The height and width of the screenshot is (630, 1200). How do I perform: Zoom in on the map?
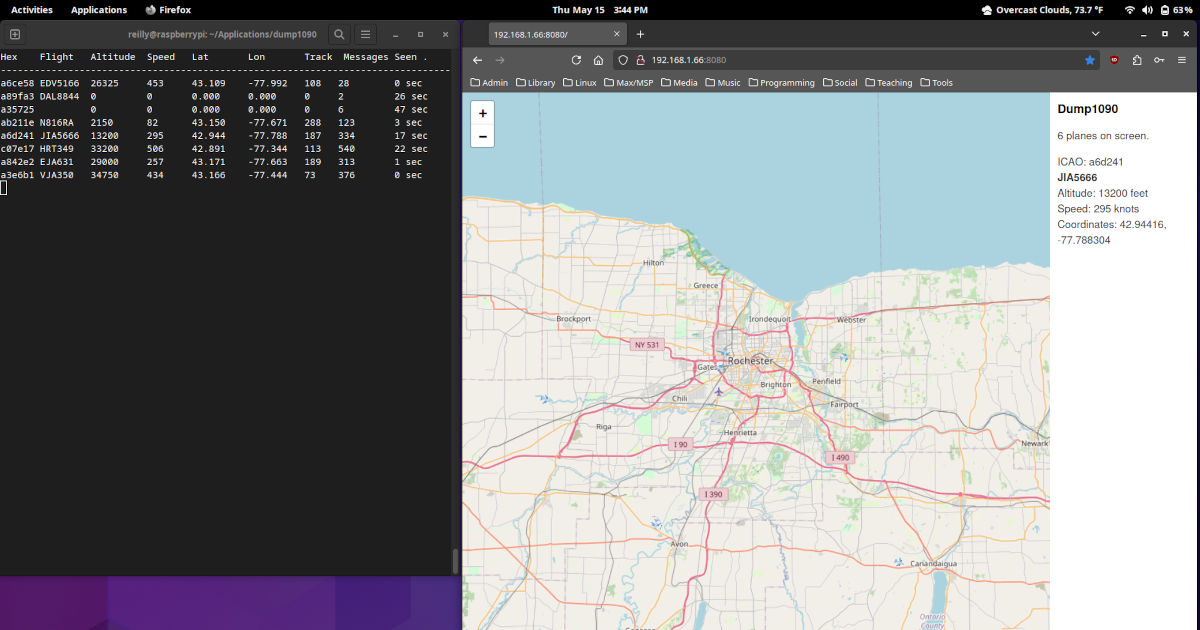point(482,114)
